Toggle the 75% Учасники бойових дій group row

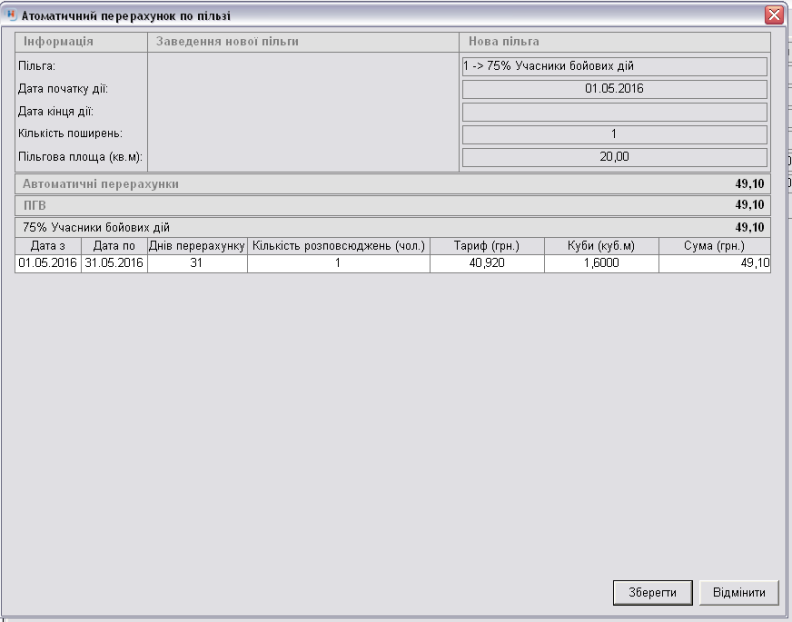pyautogui.click(x=392, y=227)
